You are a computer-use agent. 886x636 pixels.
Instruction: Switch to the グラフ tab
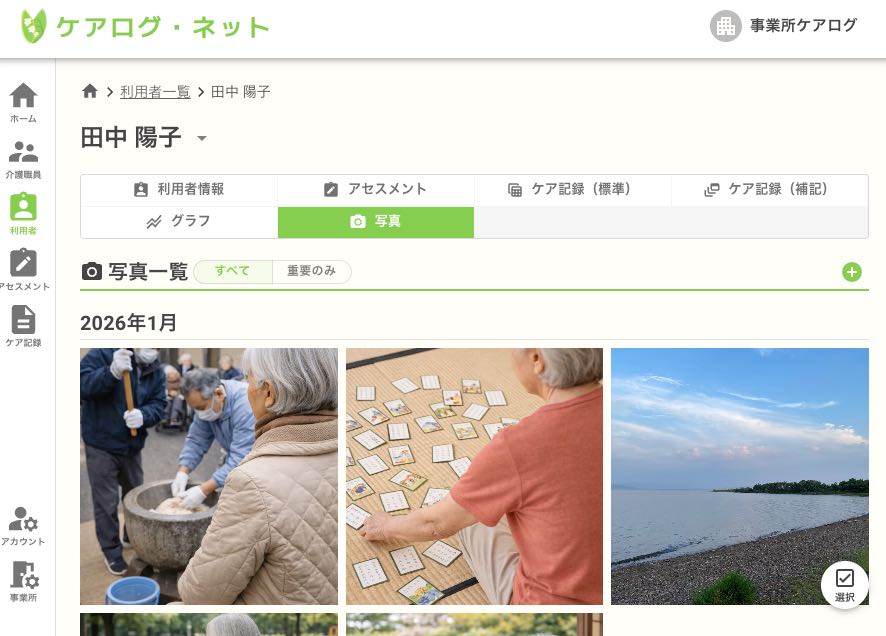point(179,221)
